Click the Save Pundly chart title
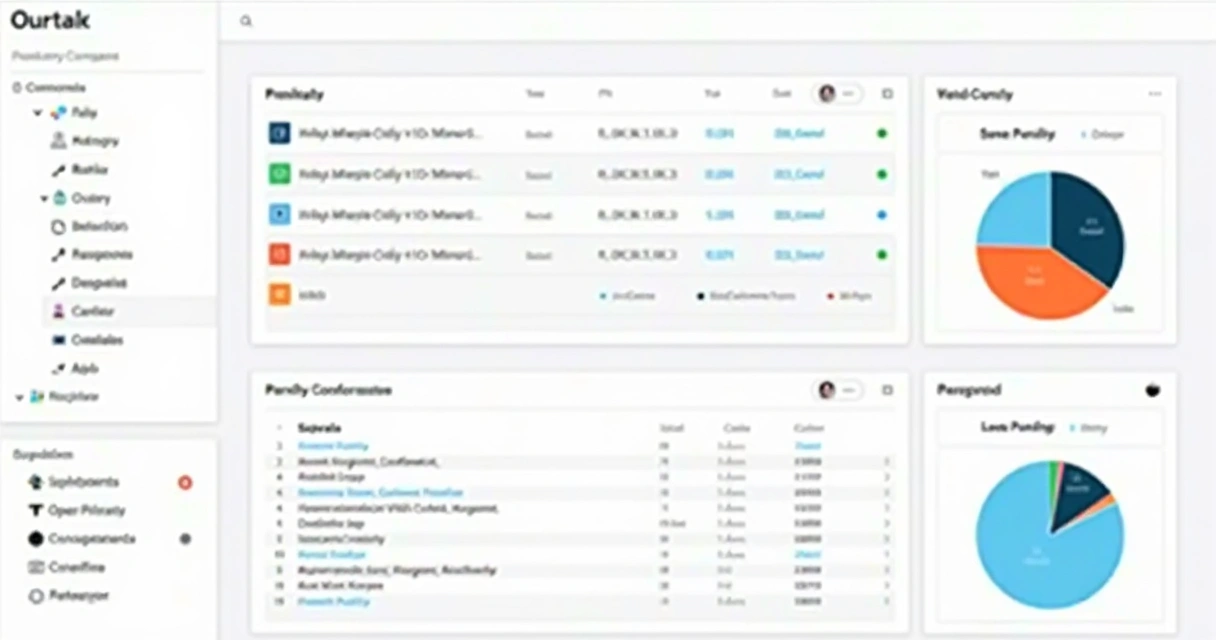Image resolution: width=1216 pixels, height=640 pixels. click(x=1017, y=133)
